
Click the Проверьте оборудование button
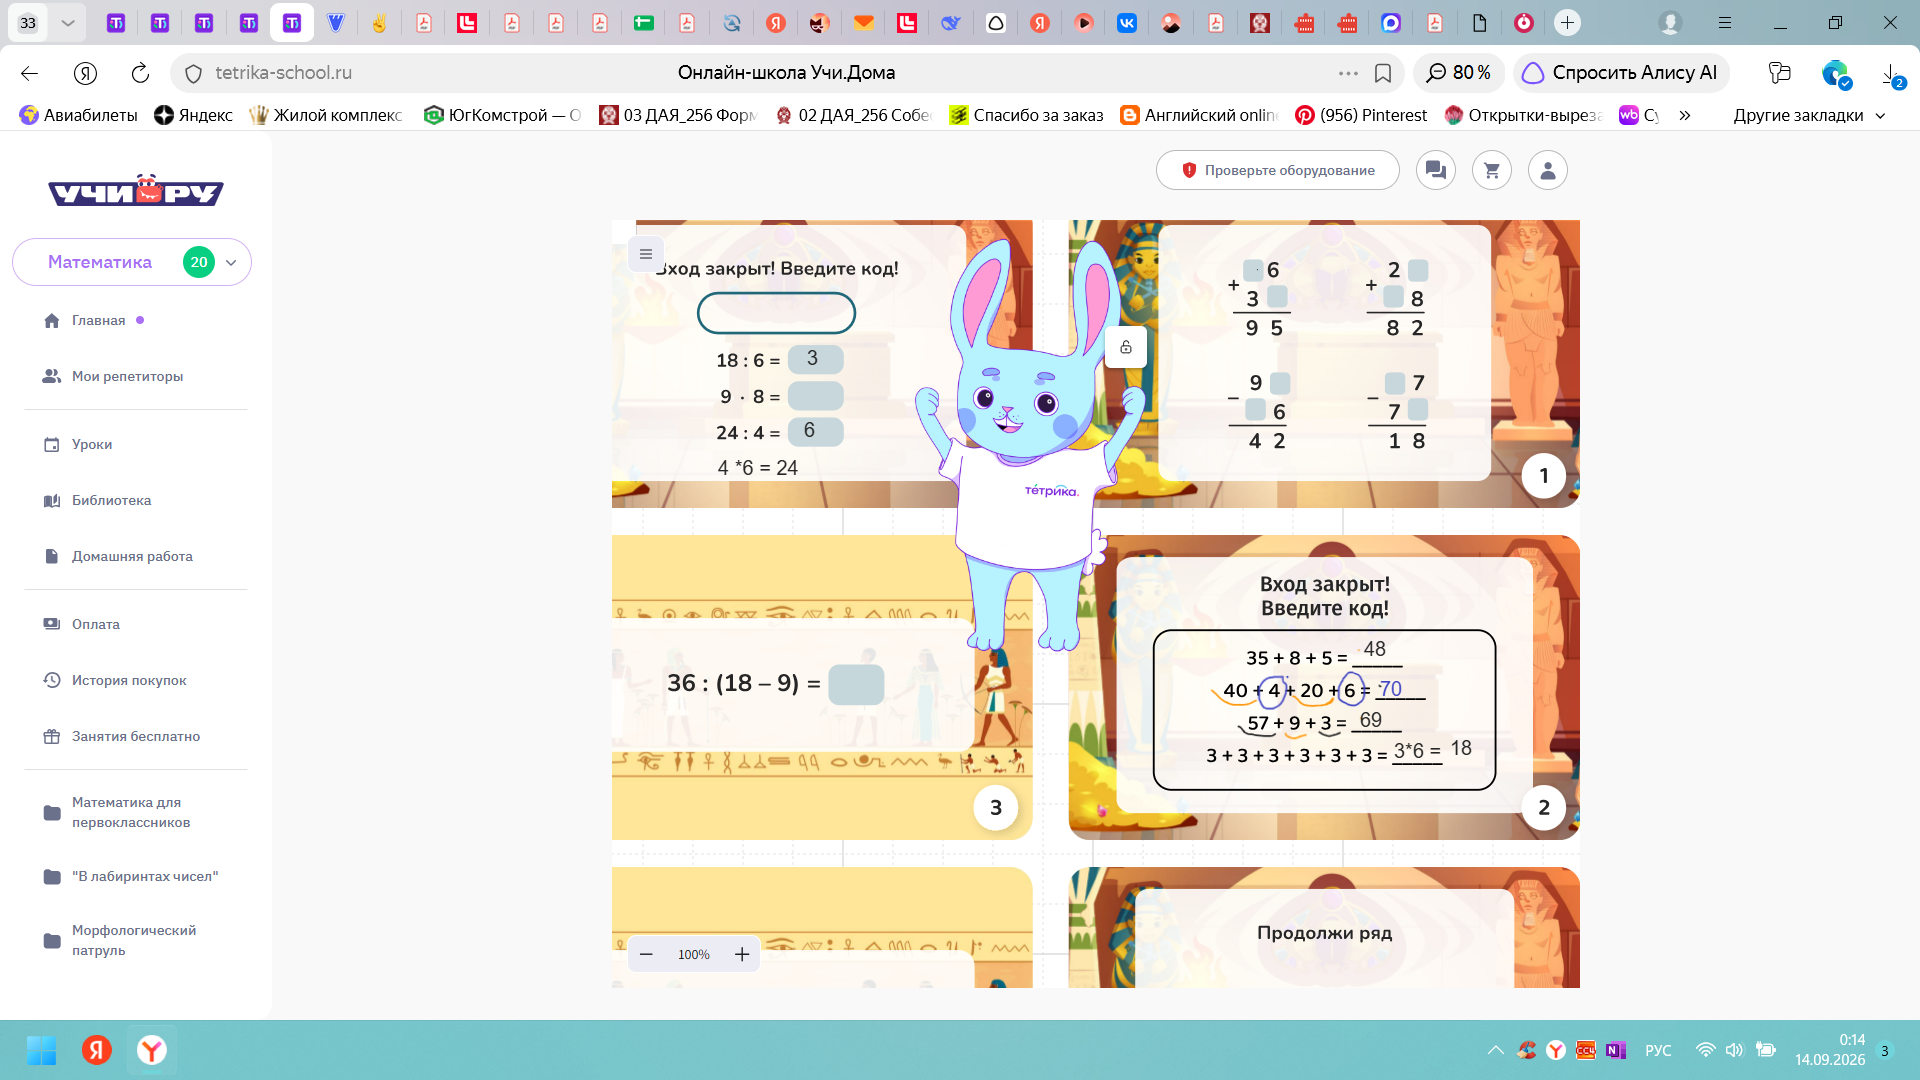(x=1278, y=170)
